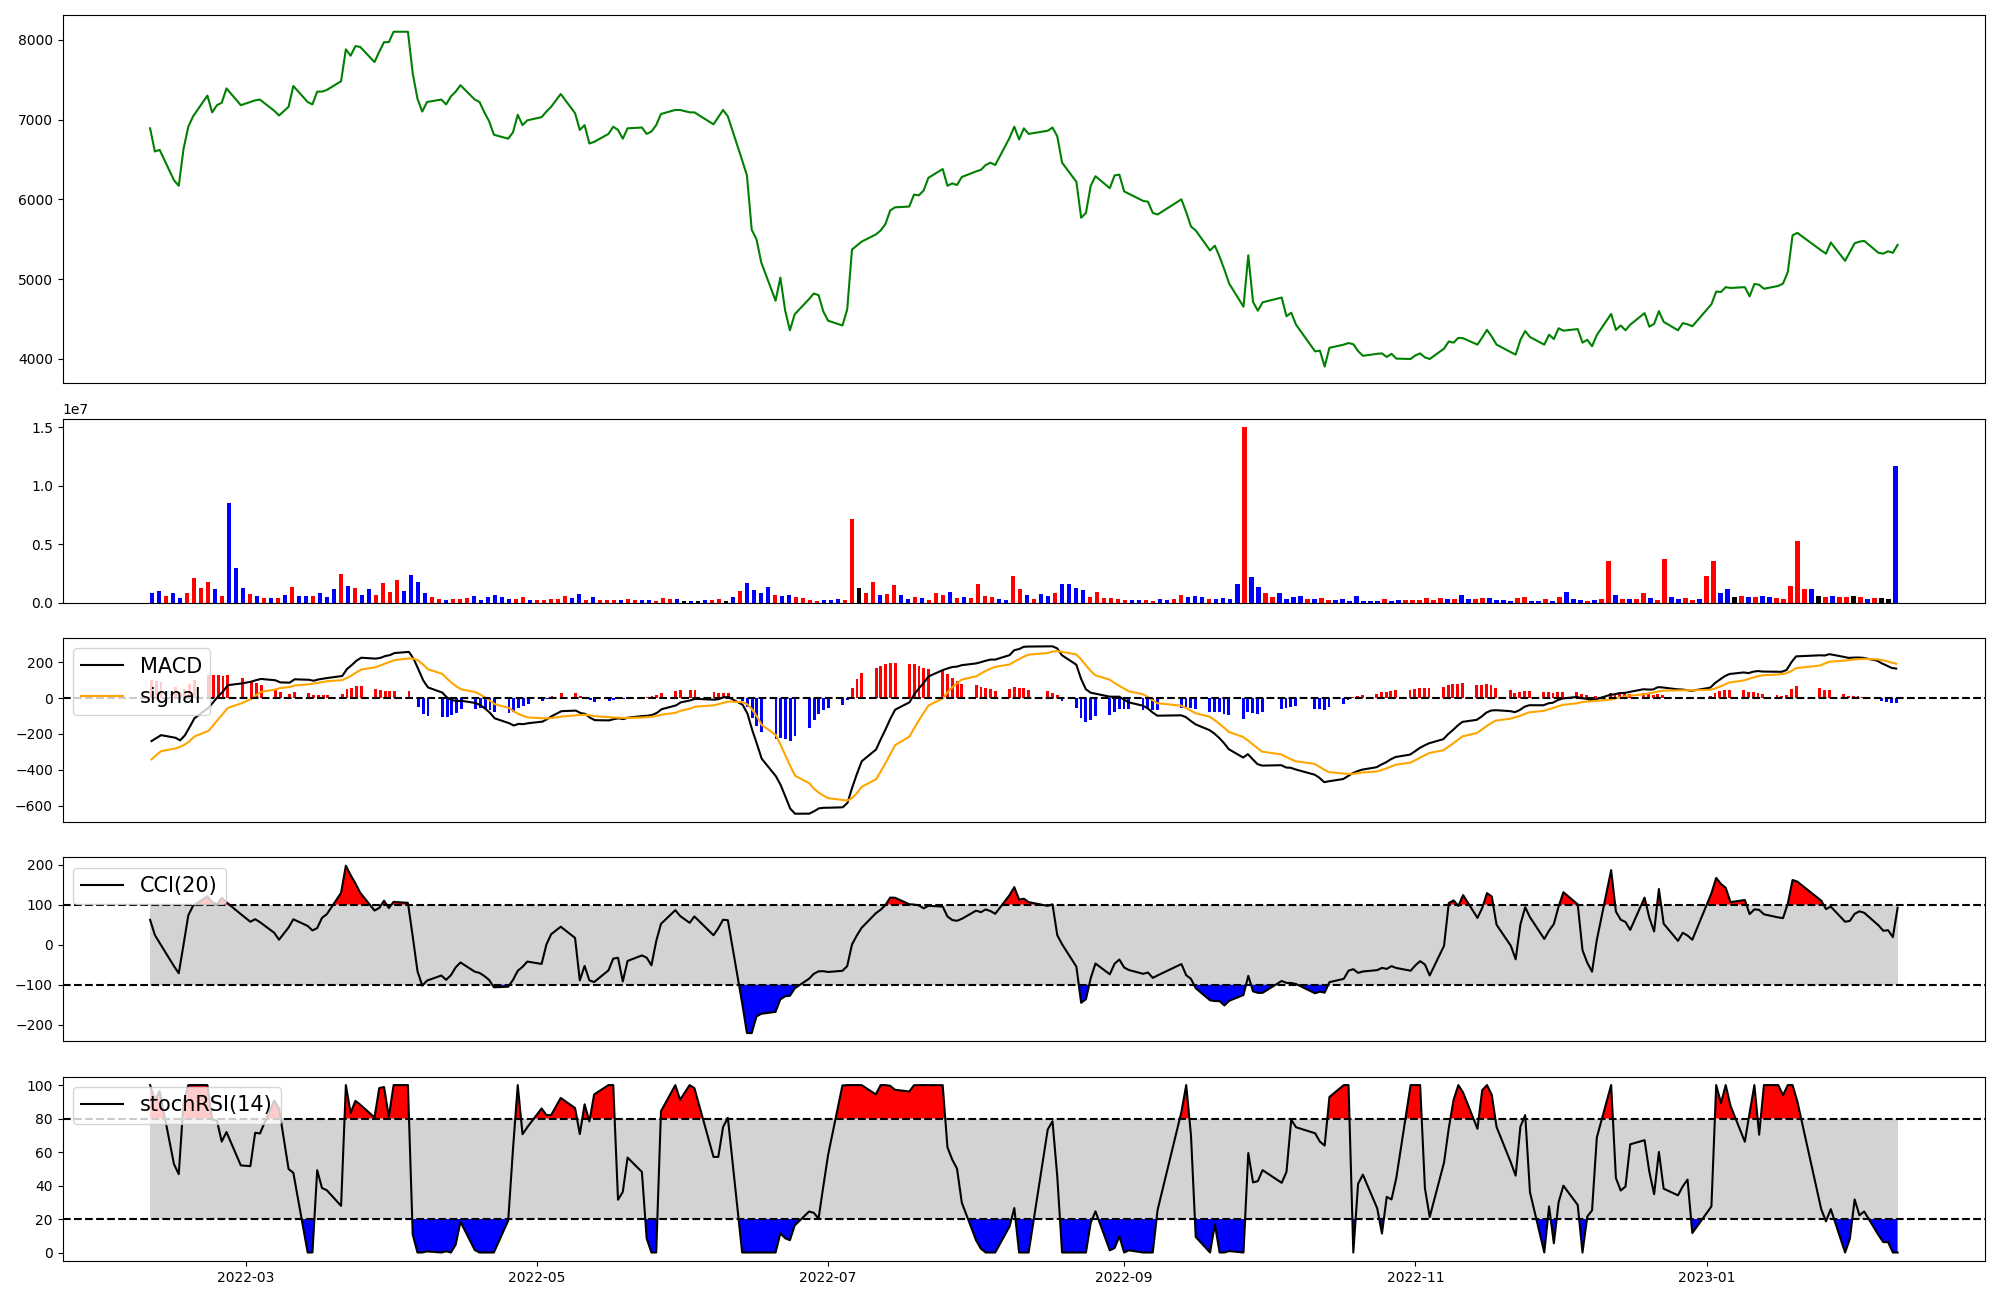This screenshot has width=2000, height=1300.
Task: Click the 2022-05 x-axis date label
Action: [x=537, y=1277]
